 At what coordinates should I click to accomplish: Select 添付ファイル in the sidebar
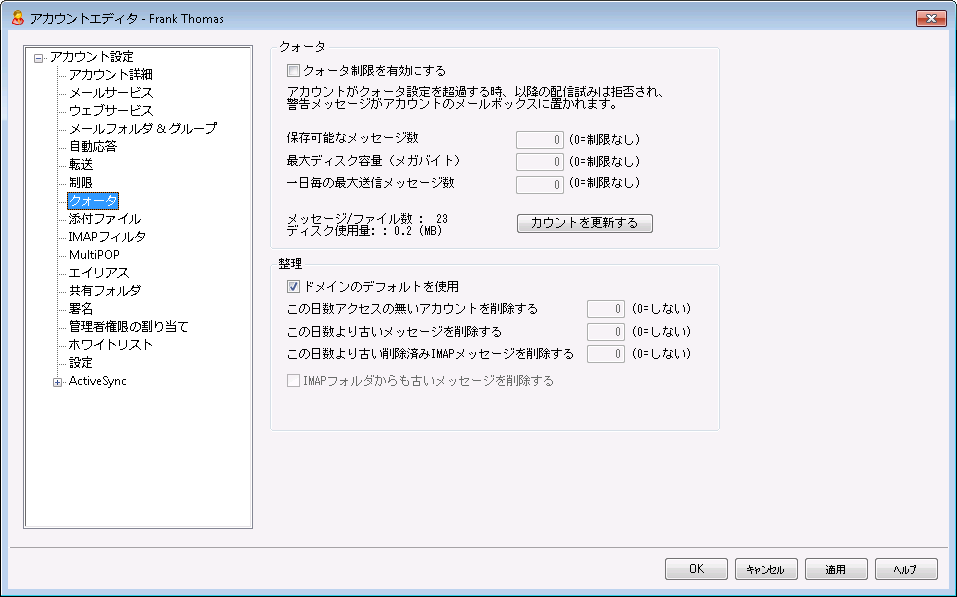pos(104,218)
